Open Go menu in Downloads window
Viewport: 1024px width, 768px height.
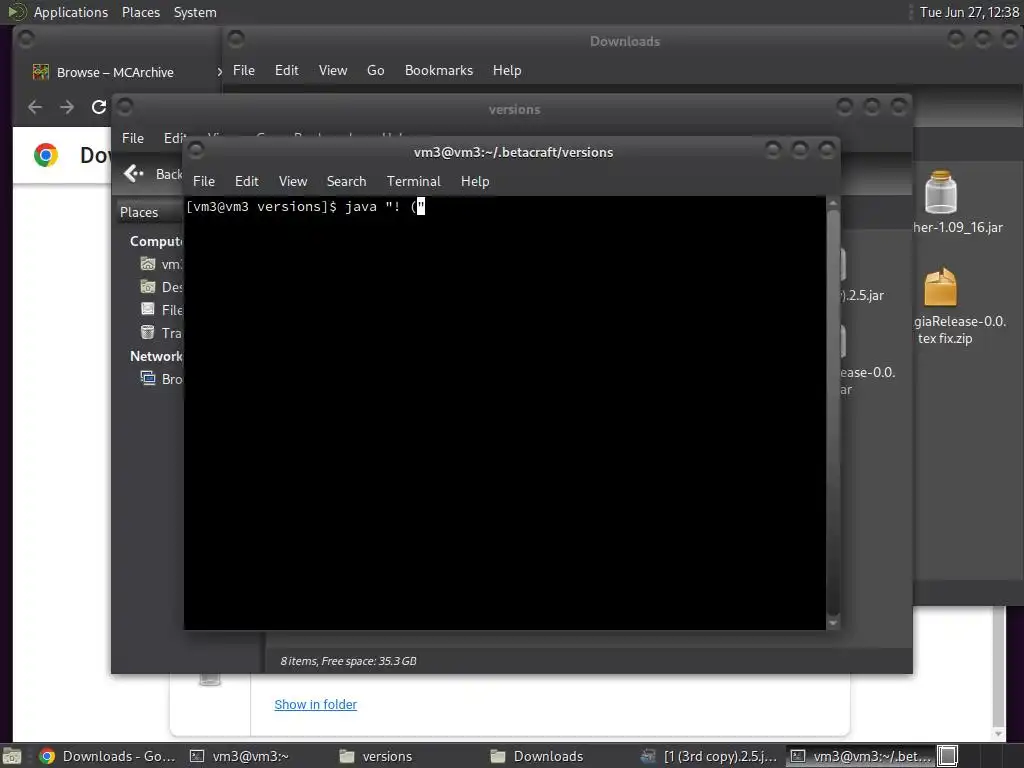[376, 70]
